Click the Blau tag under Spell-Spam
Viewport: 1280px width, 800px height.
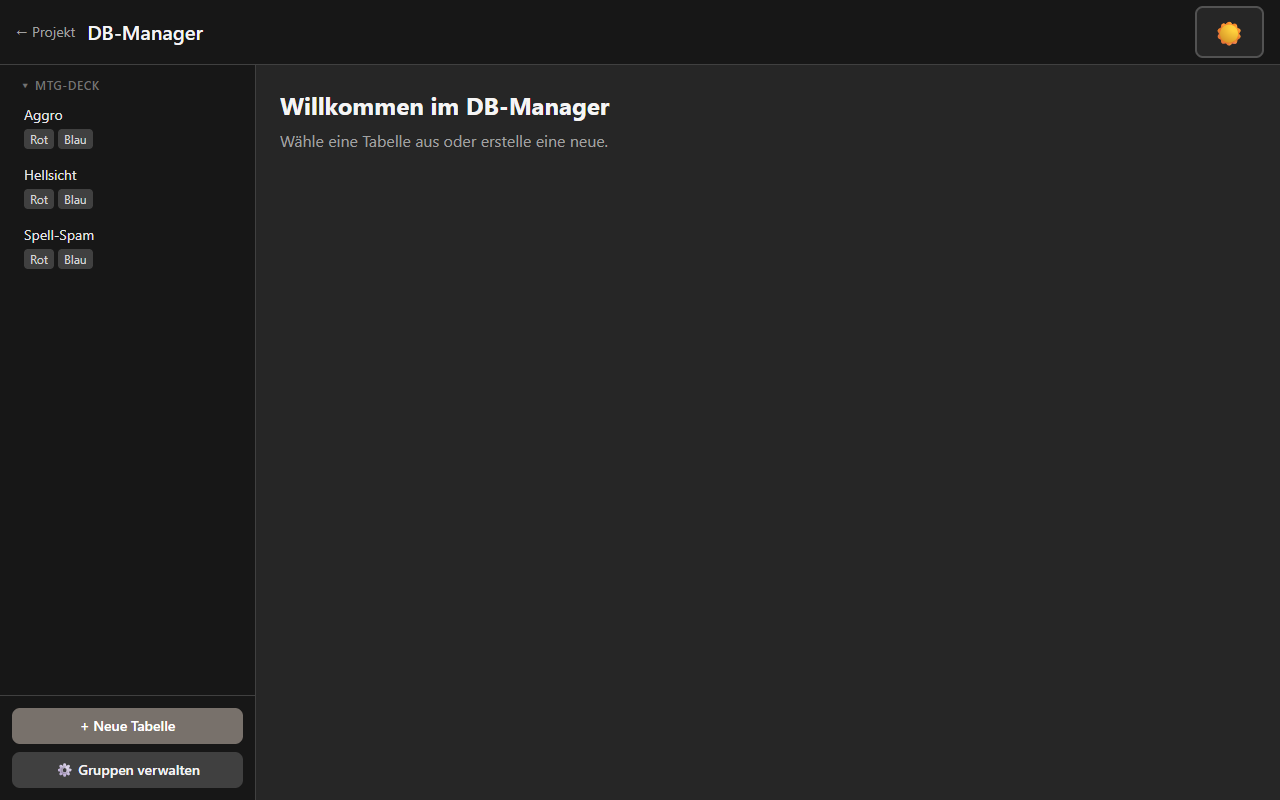tap(75, 260)
